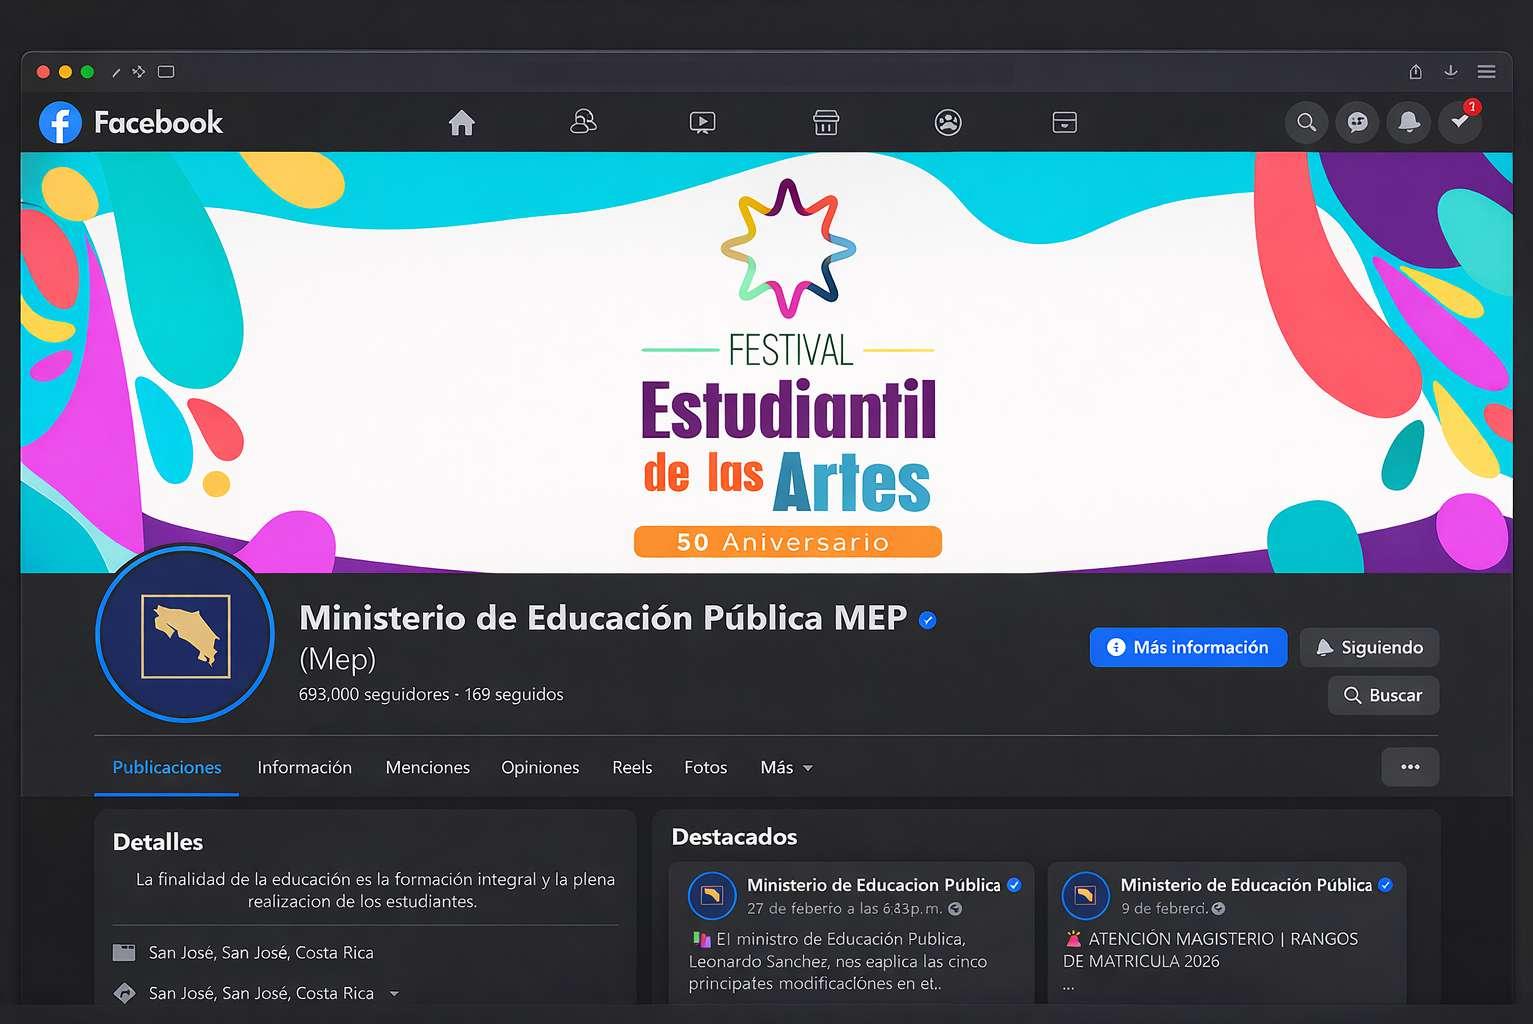This screenshot has width=1533, height=1024.
Task: Click the Facebook wordmark text
Action: pos(158,123)
